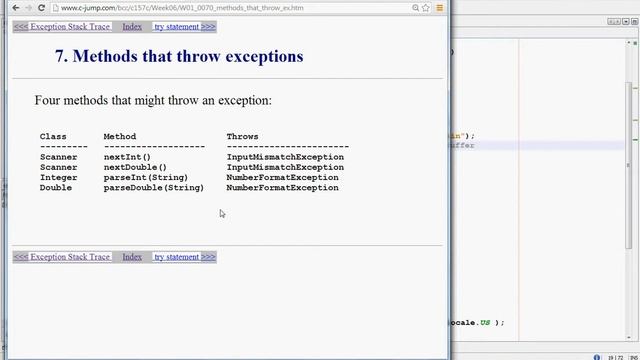Click IDE editor tab scroll-right arrow button
The width and height of the screenshot is (640, 360).
(x=617, y=21)
